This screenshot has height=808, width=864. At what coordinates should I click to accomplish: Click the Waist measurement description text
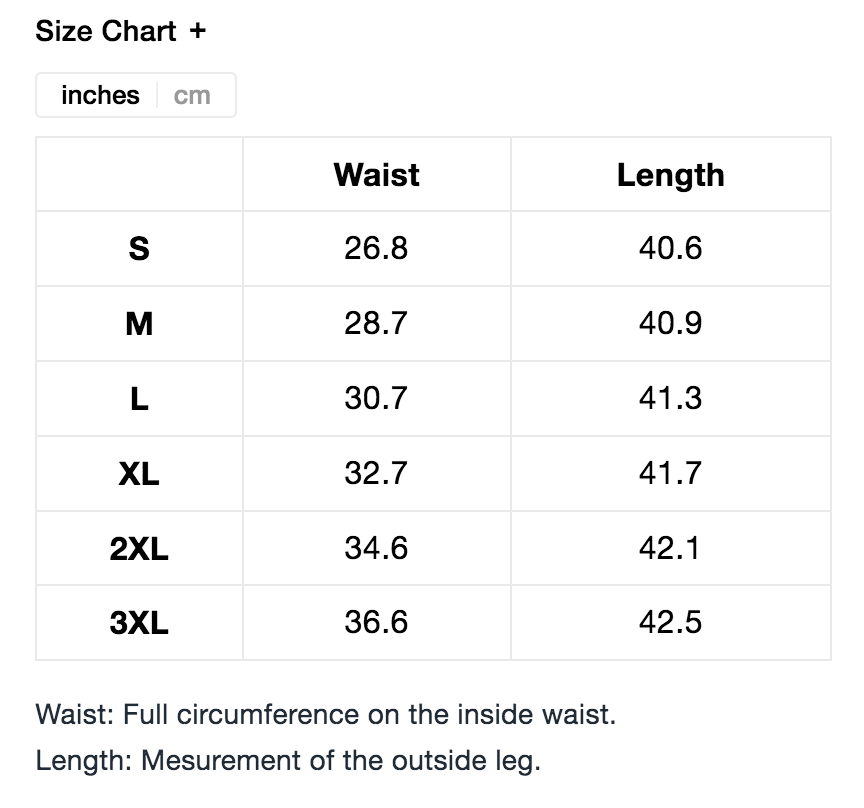point(325,715)
